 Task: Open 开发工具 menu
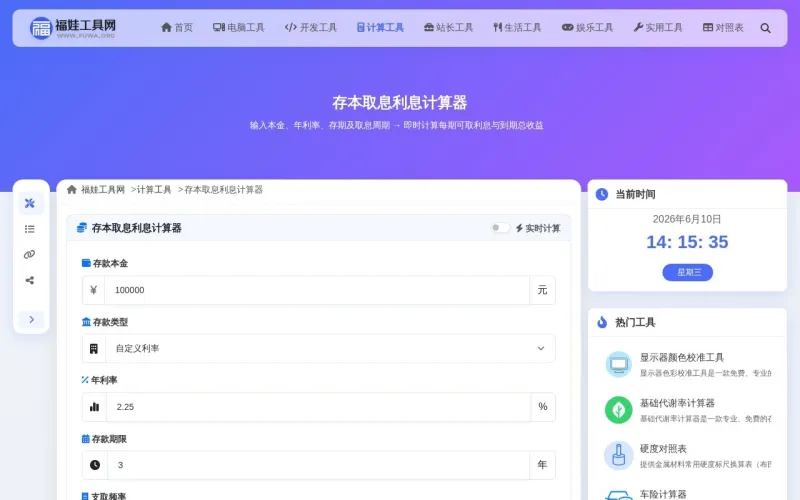pos(311,28)
